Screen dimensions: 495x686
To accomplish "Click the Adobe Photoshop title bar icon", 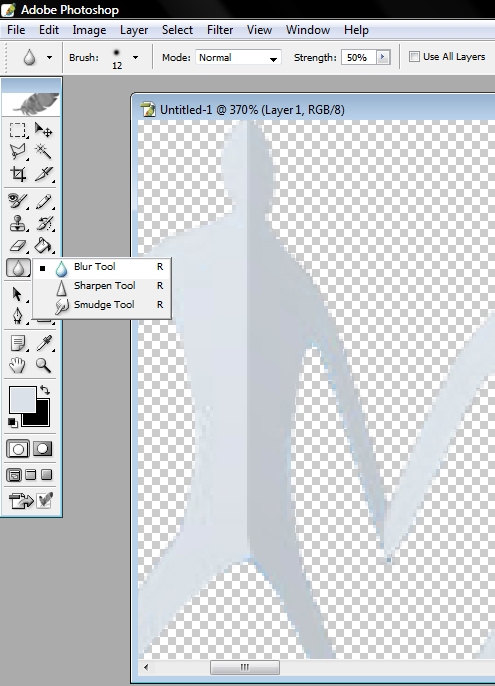I will [8, 9].
